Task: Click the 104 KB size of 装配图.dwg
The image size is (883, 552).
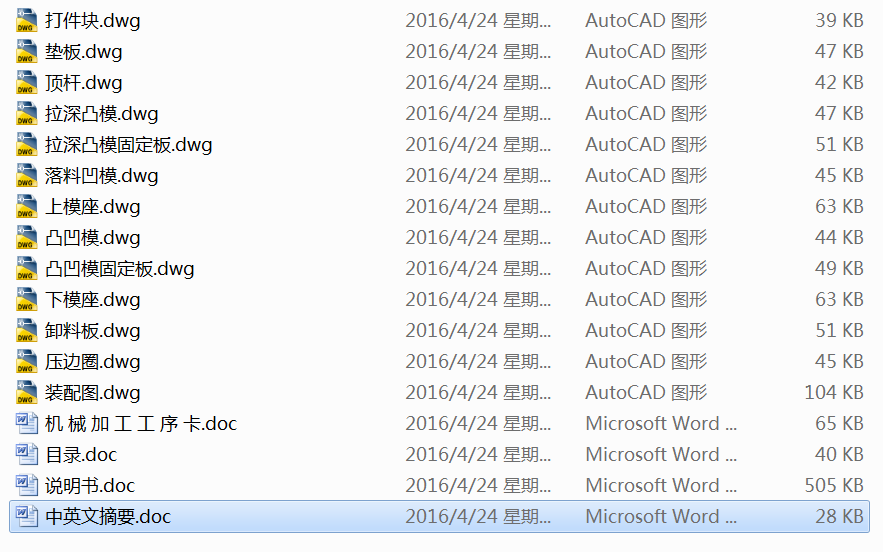Action: point(834,392)
